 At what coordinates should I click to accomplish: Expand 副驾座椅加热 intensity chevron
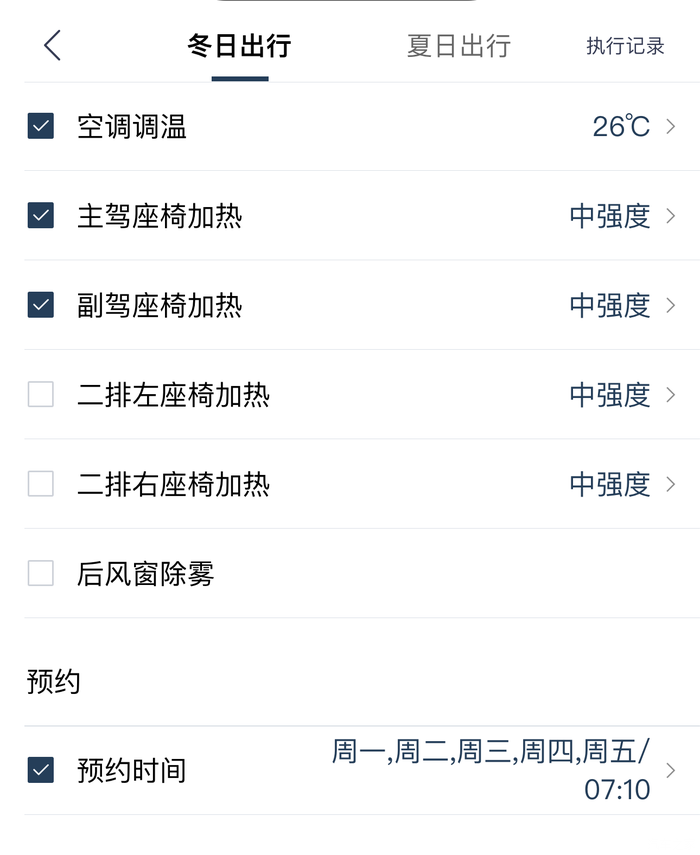click(x=671, y=305)
